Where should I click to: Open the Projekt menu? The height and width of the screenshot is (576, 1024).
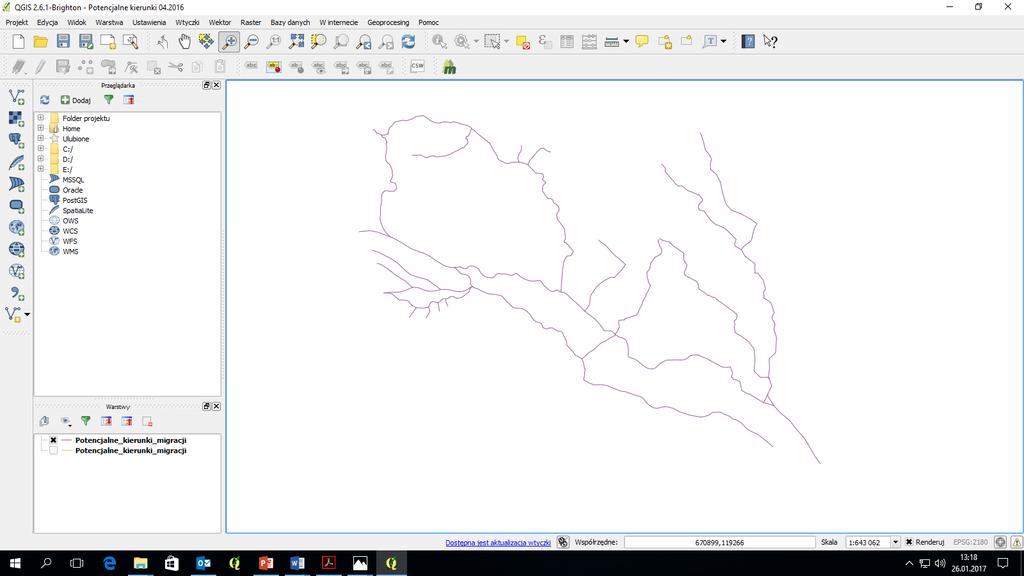pyautogui.click(x=16, y=22)
